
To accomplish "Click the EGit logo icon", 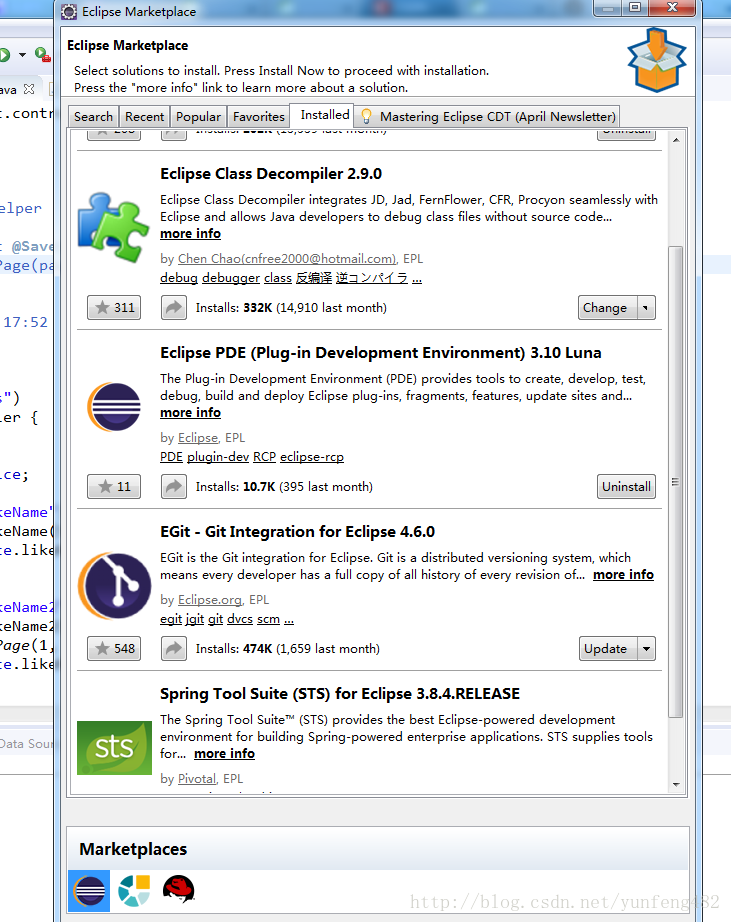I will pos(115,586).
